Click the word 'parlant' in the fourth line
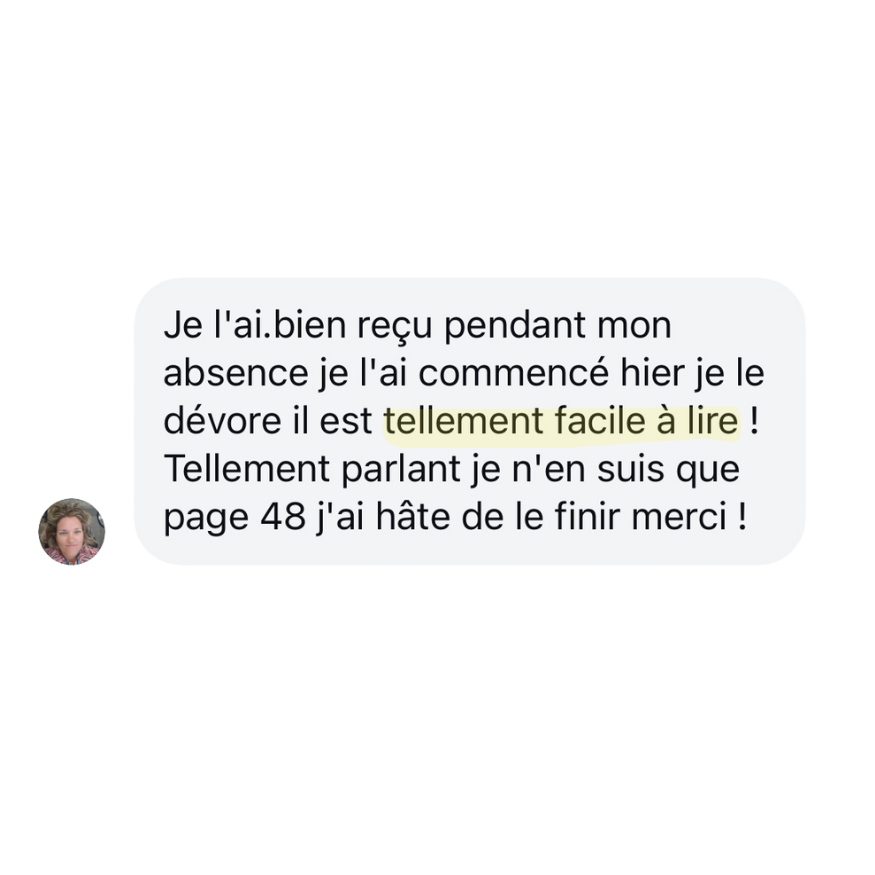 [x=401, y=470]
